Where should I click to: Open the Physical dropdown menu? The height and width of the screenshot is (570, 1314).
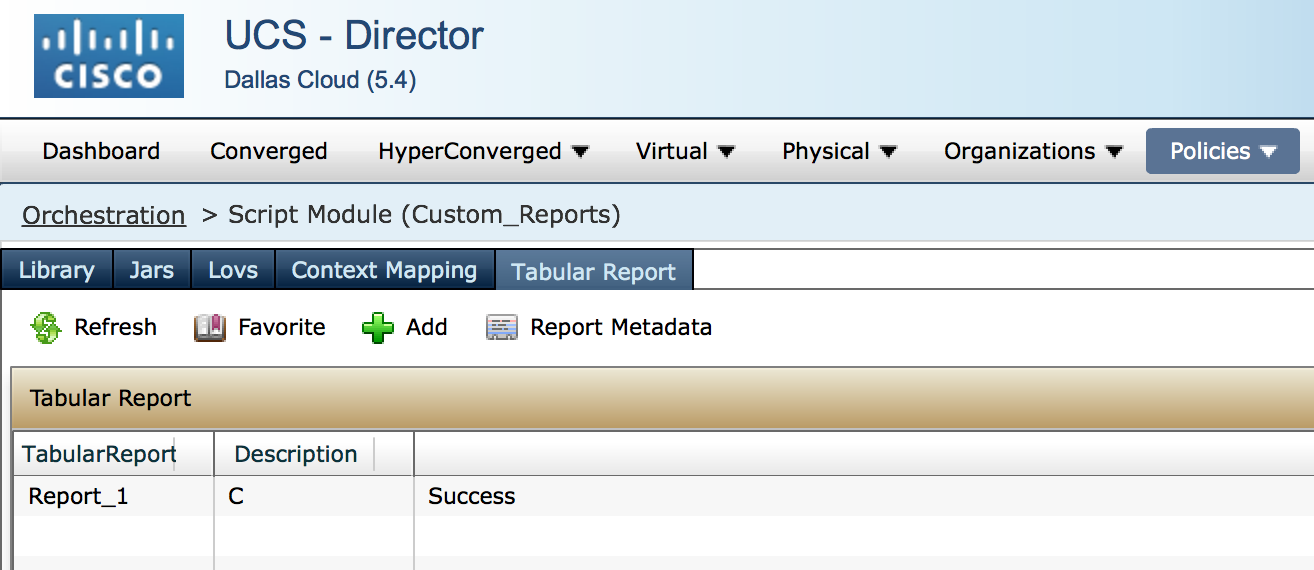(x=839, y=151)
